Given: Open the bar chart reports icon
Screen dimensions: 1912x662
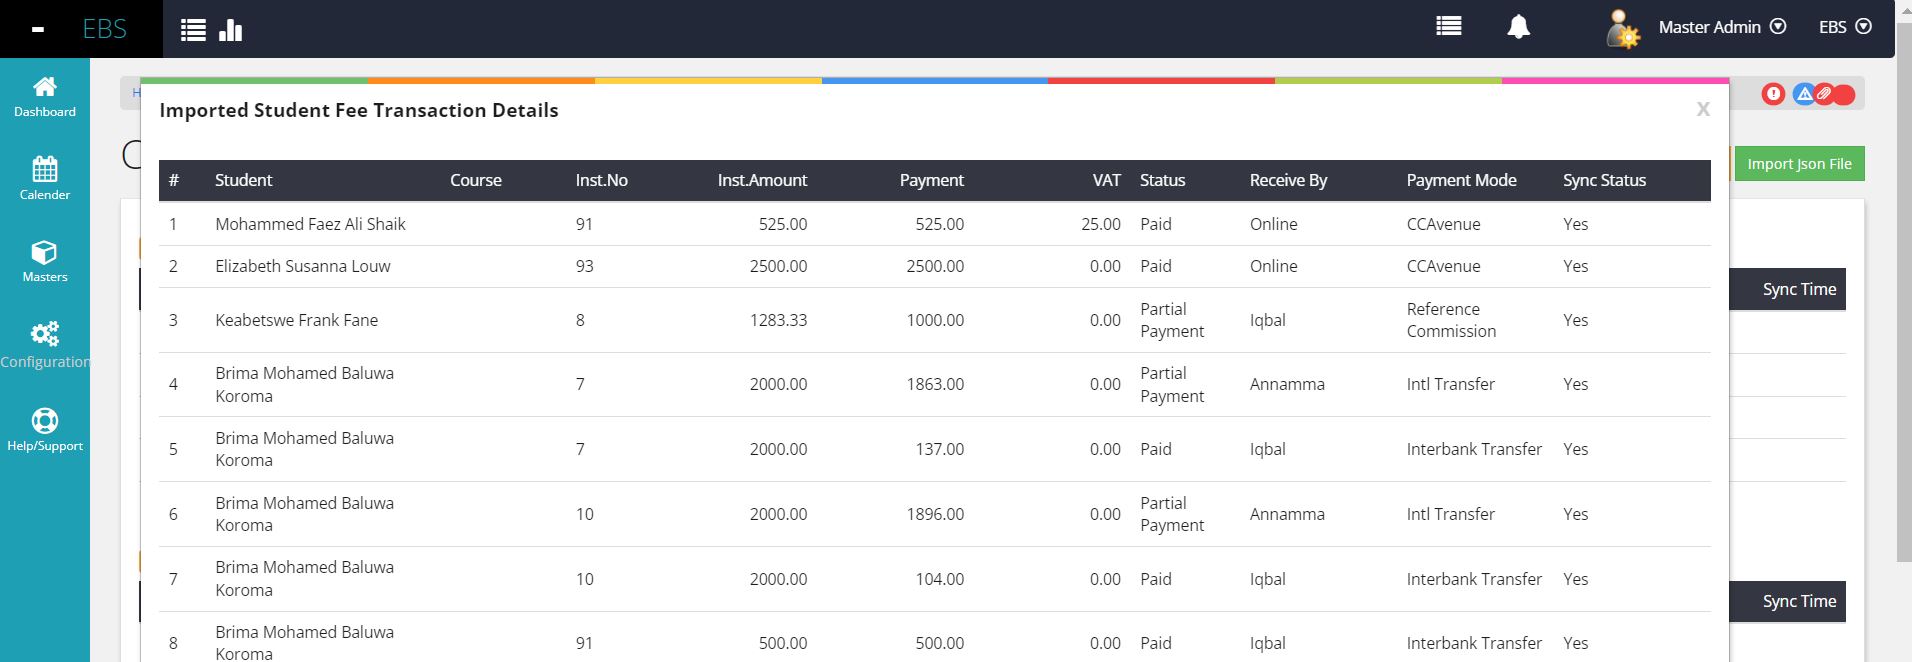Looking at the screenshot, I should tap(231, 30).
